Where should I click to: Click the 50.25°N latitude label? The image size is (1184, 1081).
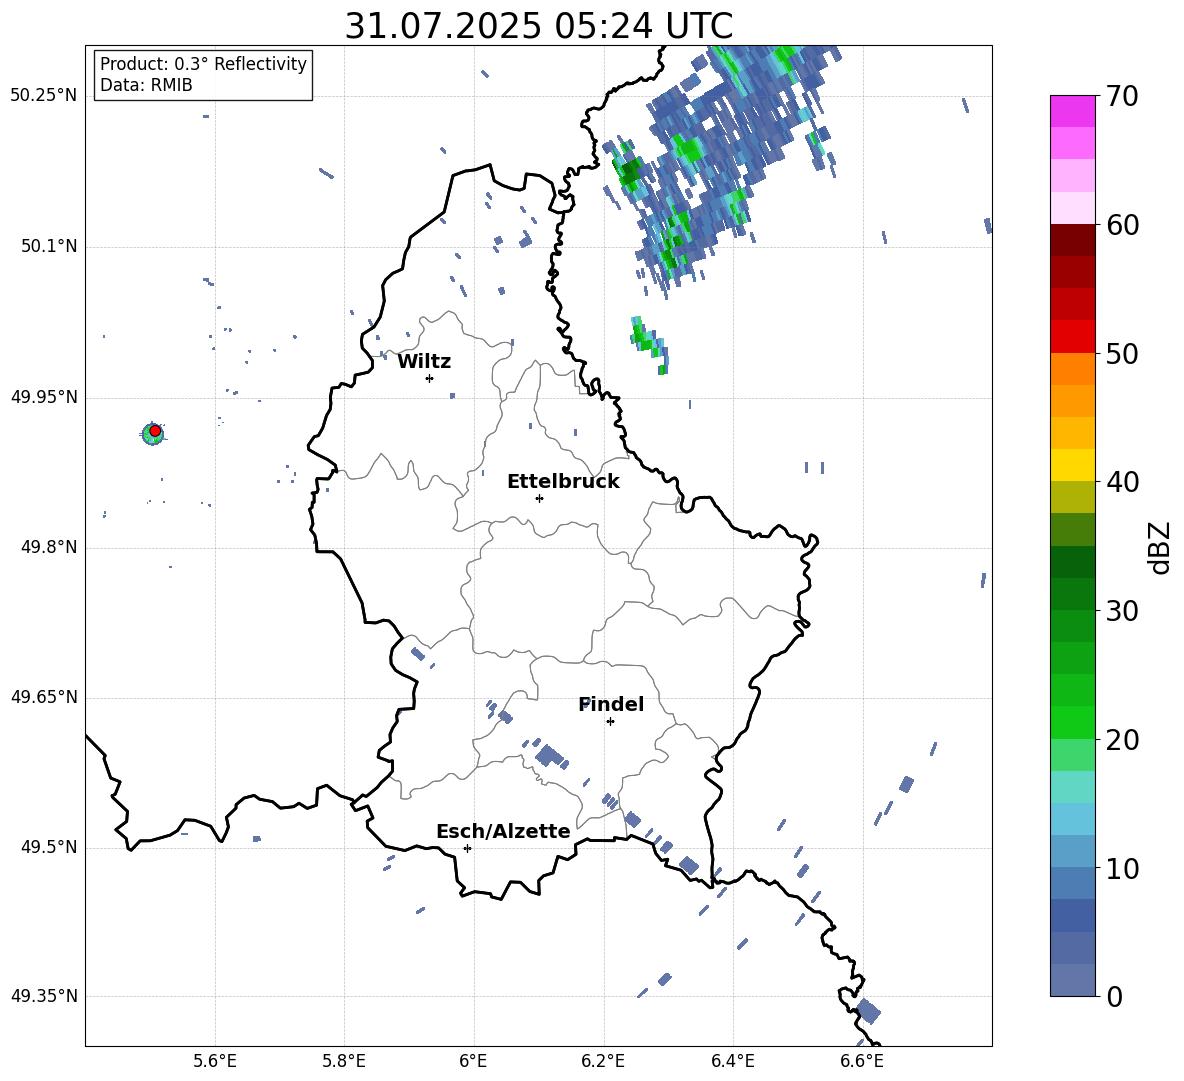click(44, 96)
